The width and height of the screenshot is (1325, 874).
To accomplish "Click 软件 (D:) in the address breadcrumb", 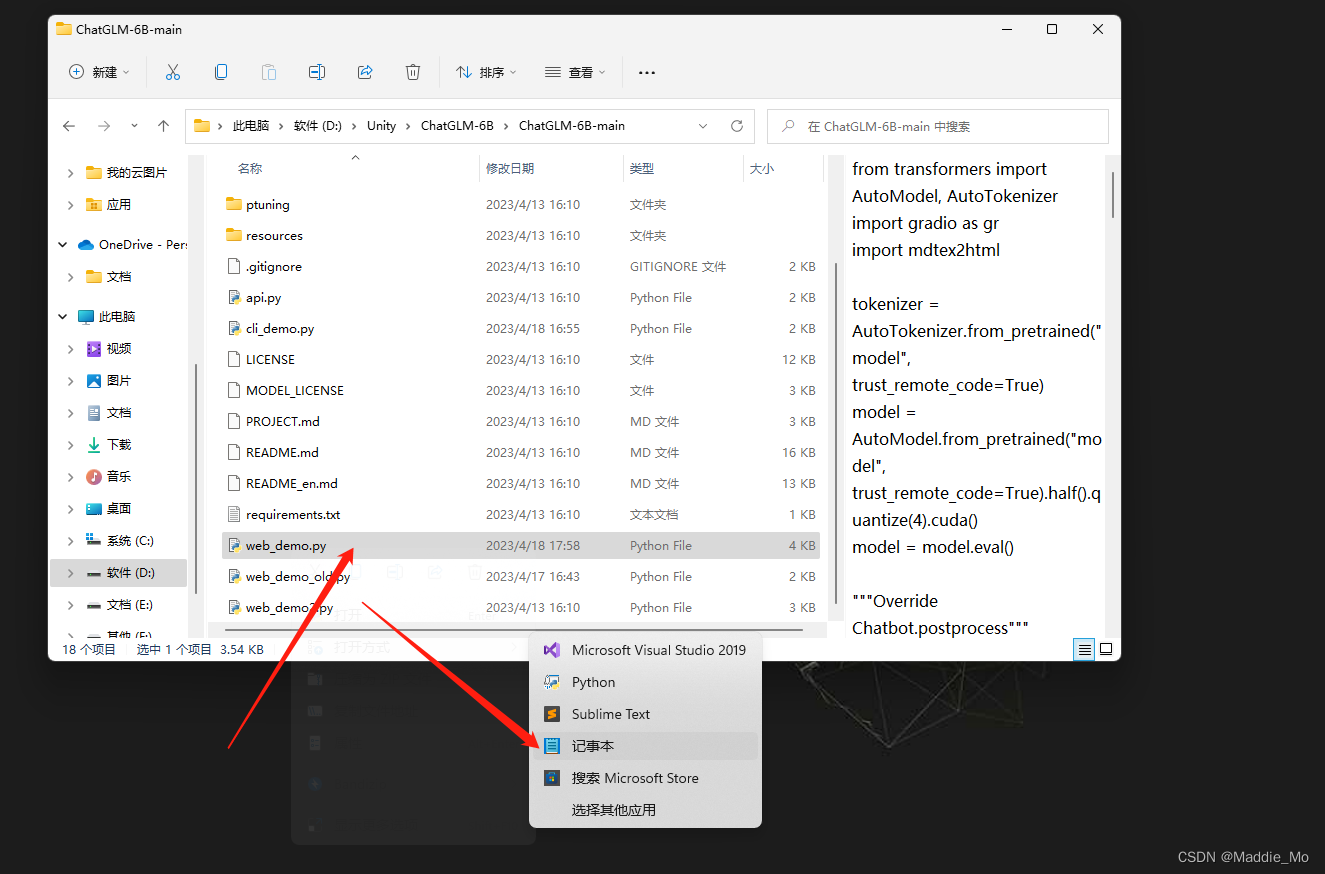I will tap(318, 126).
